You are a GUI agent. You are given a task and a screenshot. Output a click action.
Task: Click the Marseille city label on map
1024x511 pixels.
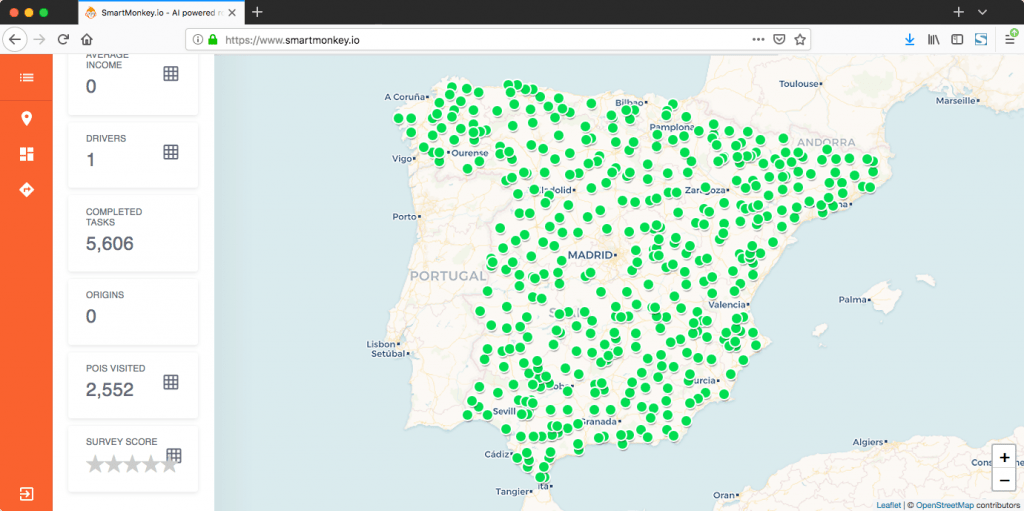955,101
